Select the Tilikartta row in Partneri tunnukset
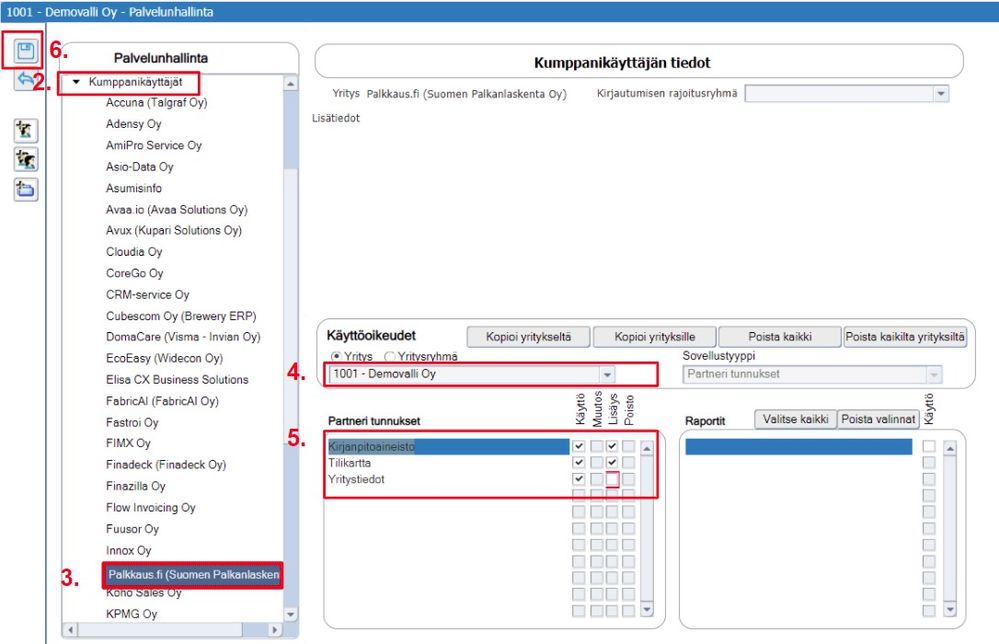The width and height of the screenshot is (999, 644). (x=448, y=463)
